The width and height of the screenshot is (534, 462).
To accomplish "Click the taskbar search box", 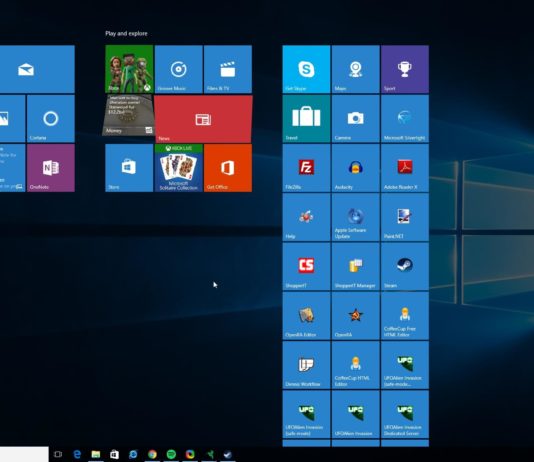I will pyautogui.click(x=24, y=454).
